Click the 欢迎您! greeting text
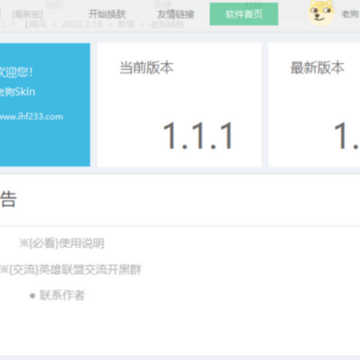The height and width of the screenshot is (360, 360). (16, 72)
